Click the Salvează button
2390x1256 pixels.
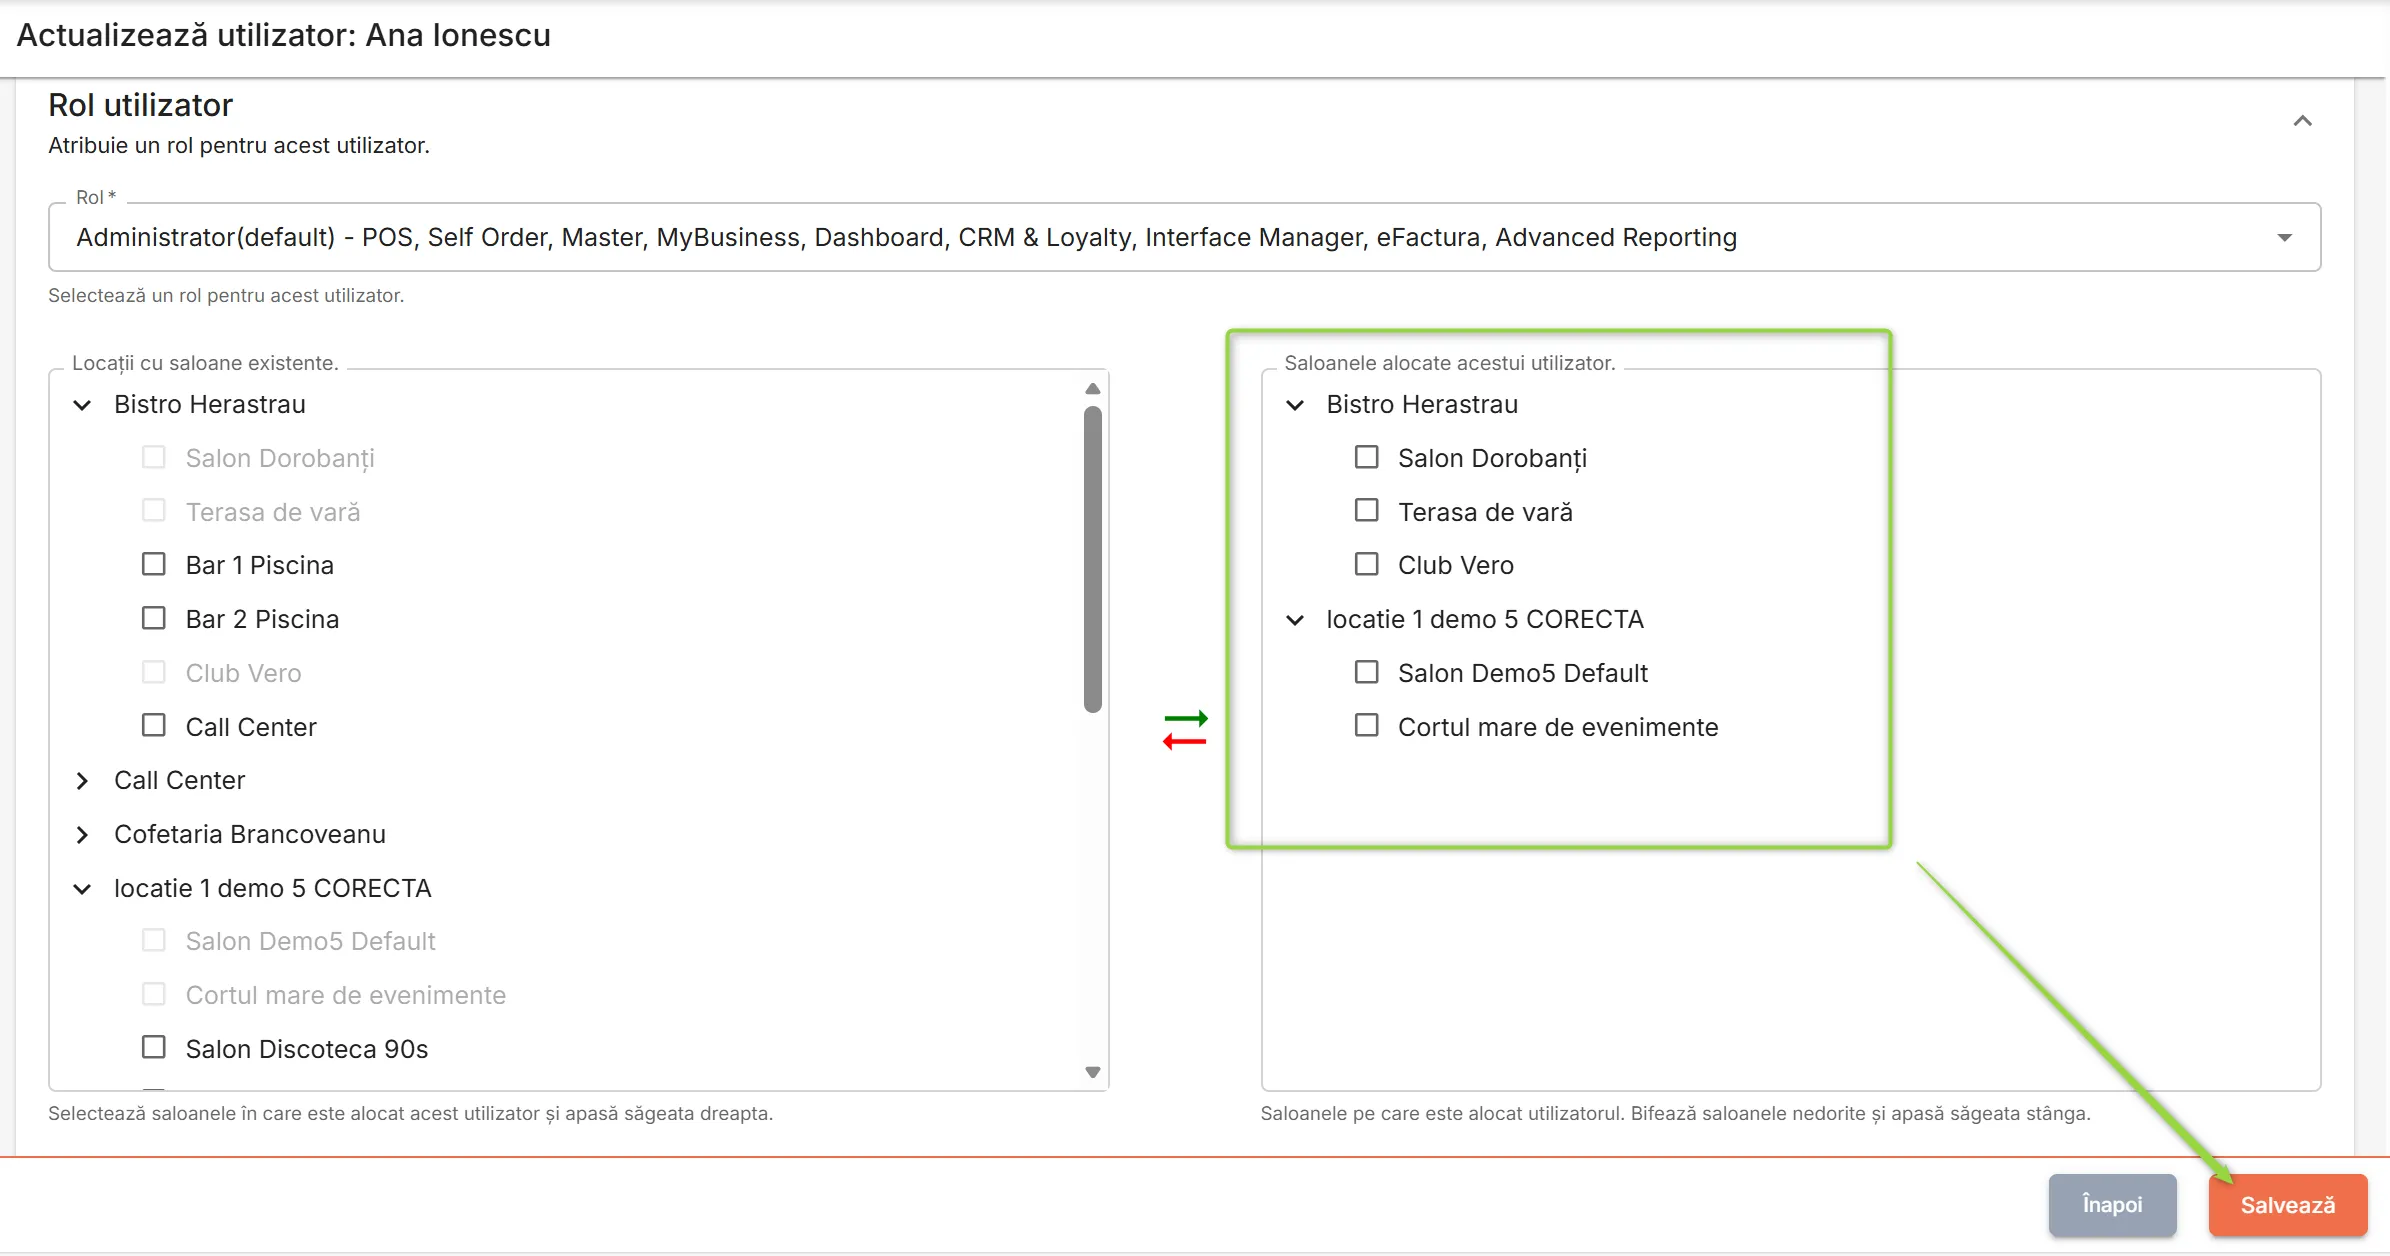pyautogui.click(x=2288, y=1205)
